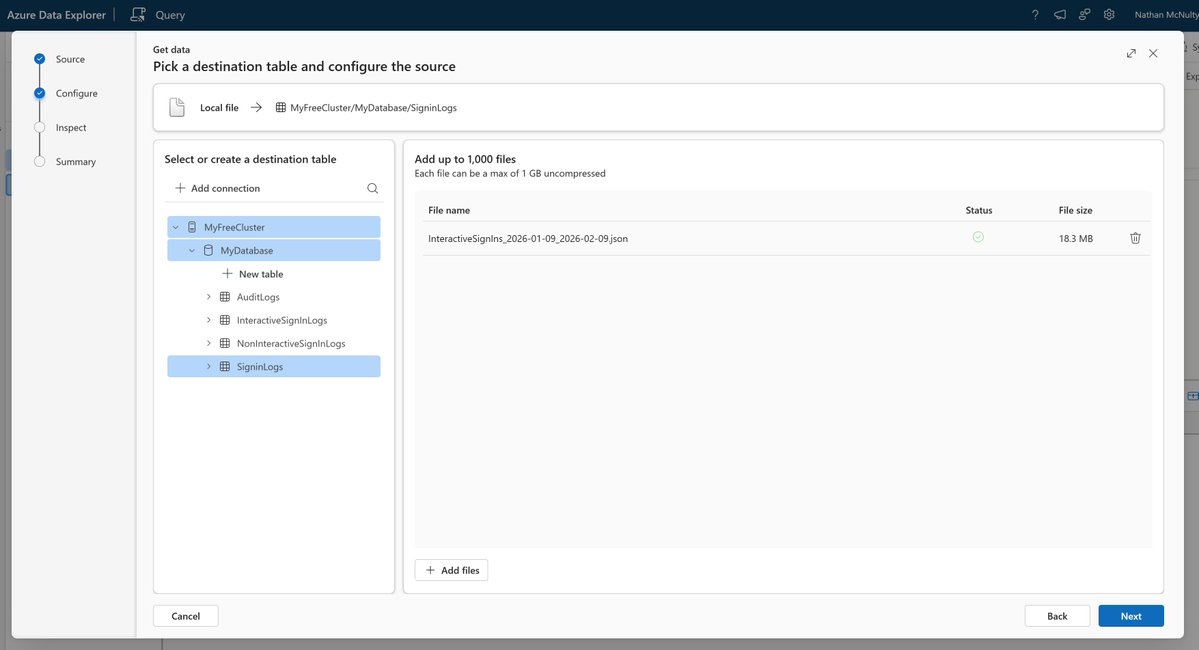
Task: Click the feedback megaphone icon
Action: point(1060,15)
